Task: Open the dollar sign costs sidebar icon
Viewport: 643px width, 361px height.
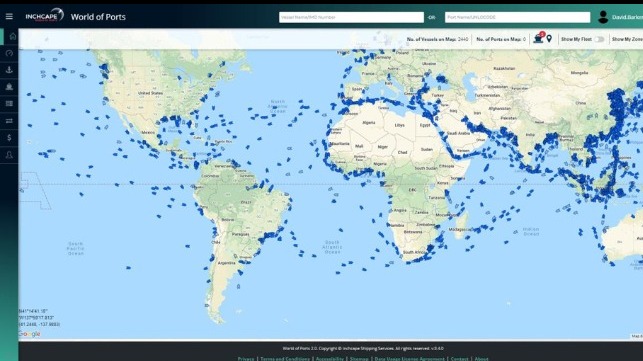Action: [9, 138]
